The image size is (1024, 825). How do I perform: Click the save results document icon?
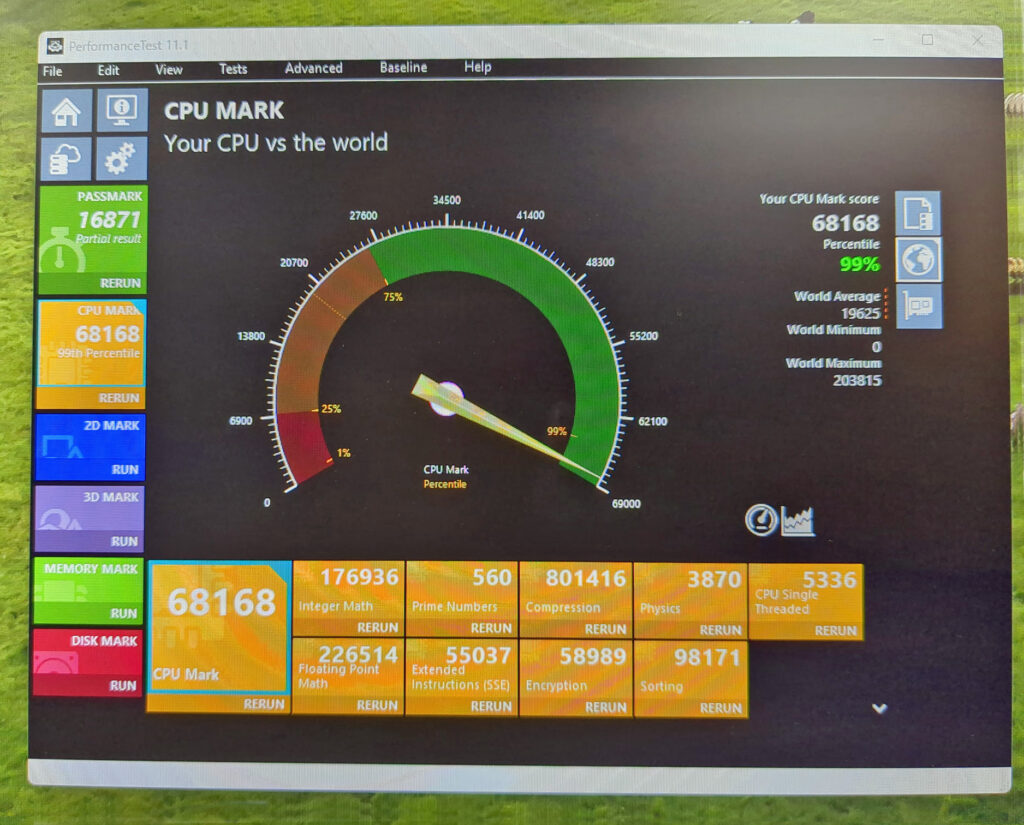point(918,213)
